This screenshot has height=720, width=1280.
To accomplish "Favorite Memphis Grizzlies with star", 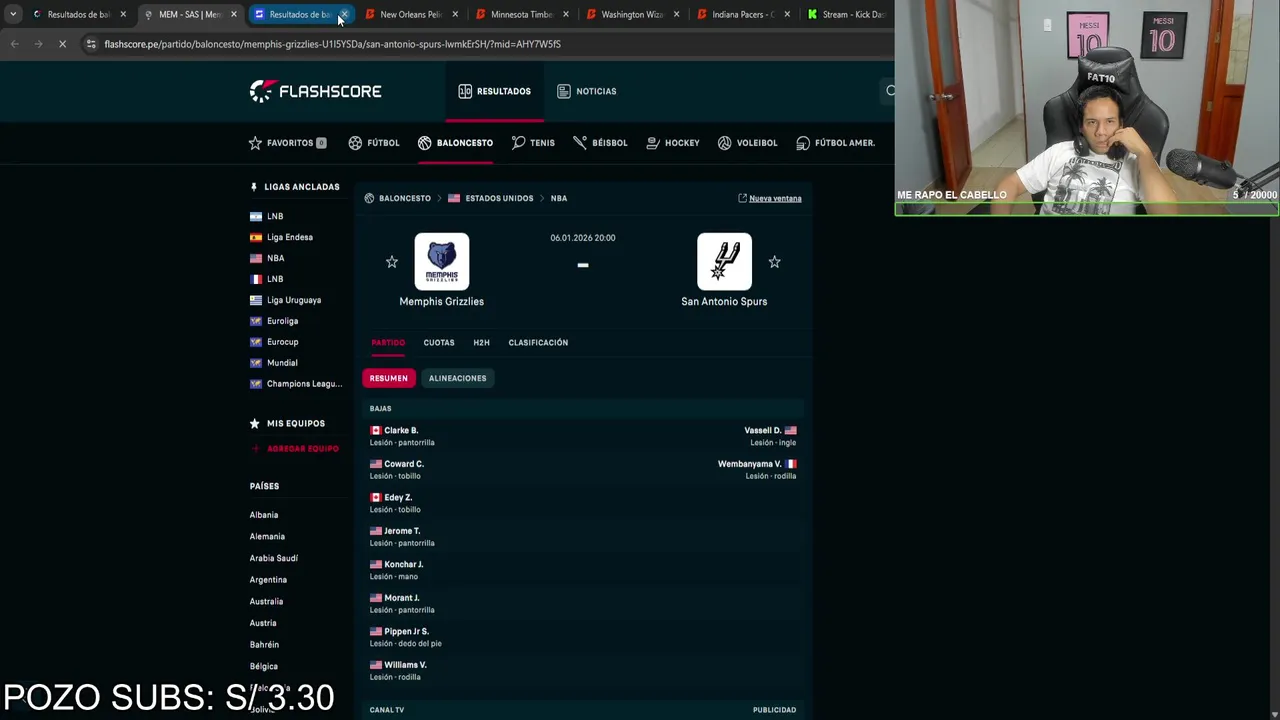I will pyautogui.click(x=392, y=262).
